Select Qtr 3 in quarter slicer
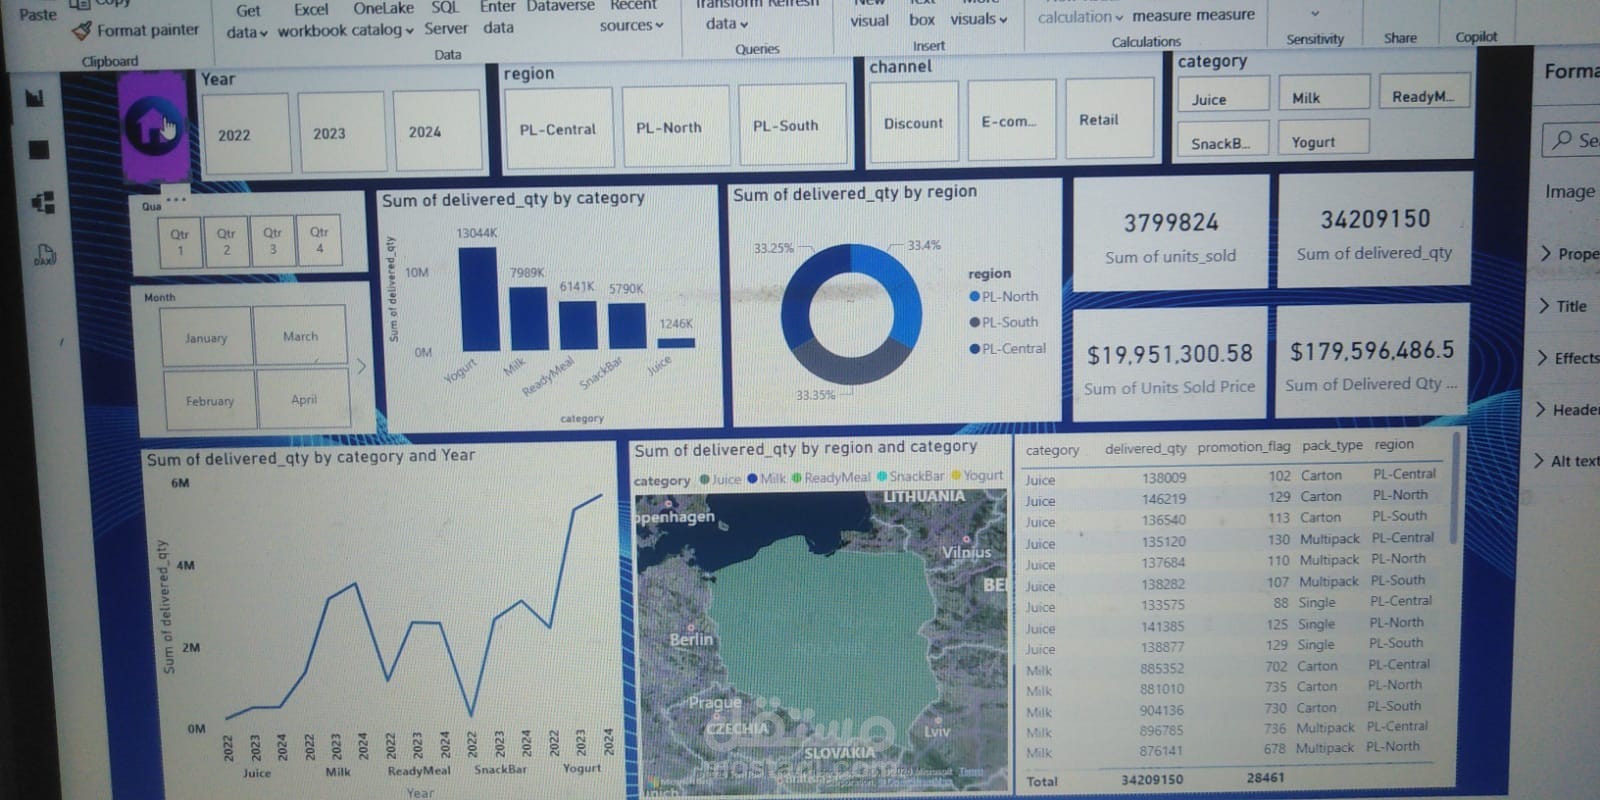Image resolution: width=1600 pixels, height=800 pixels. click(272, 240)
